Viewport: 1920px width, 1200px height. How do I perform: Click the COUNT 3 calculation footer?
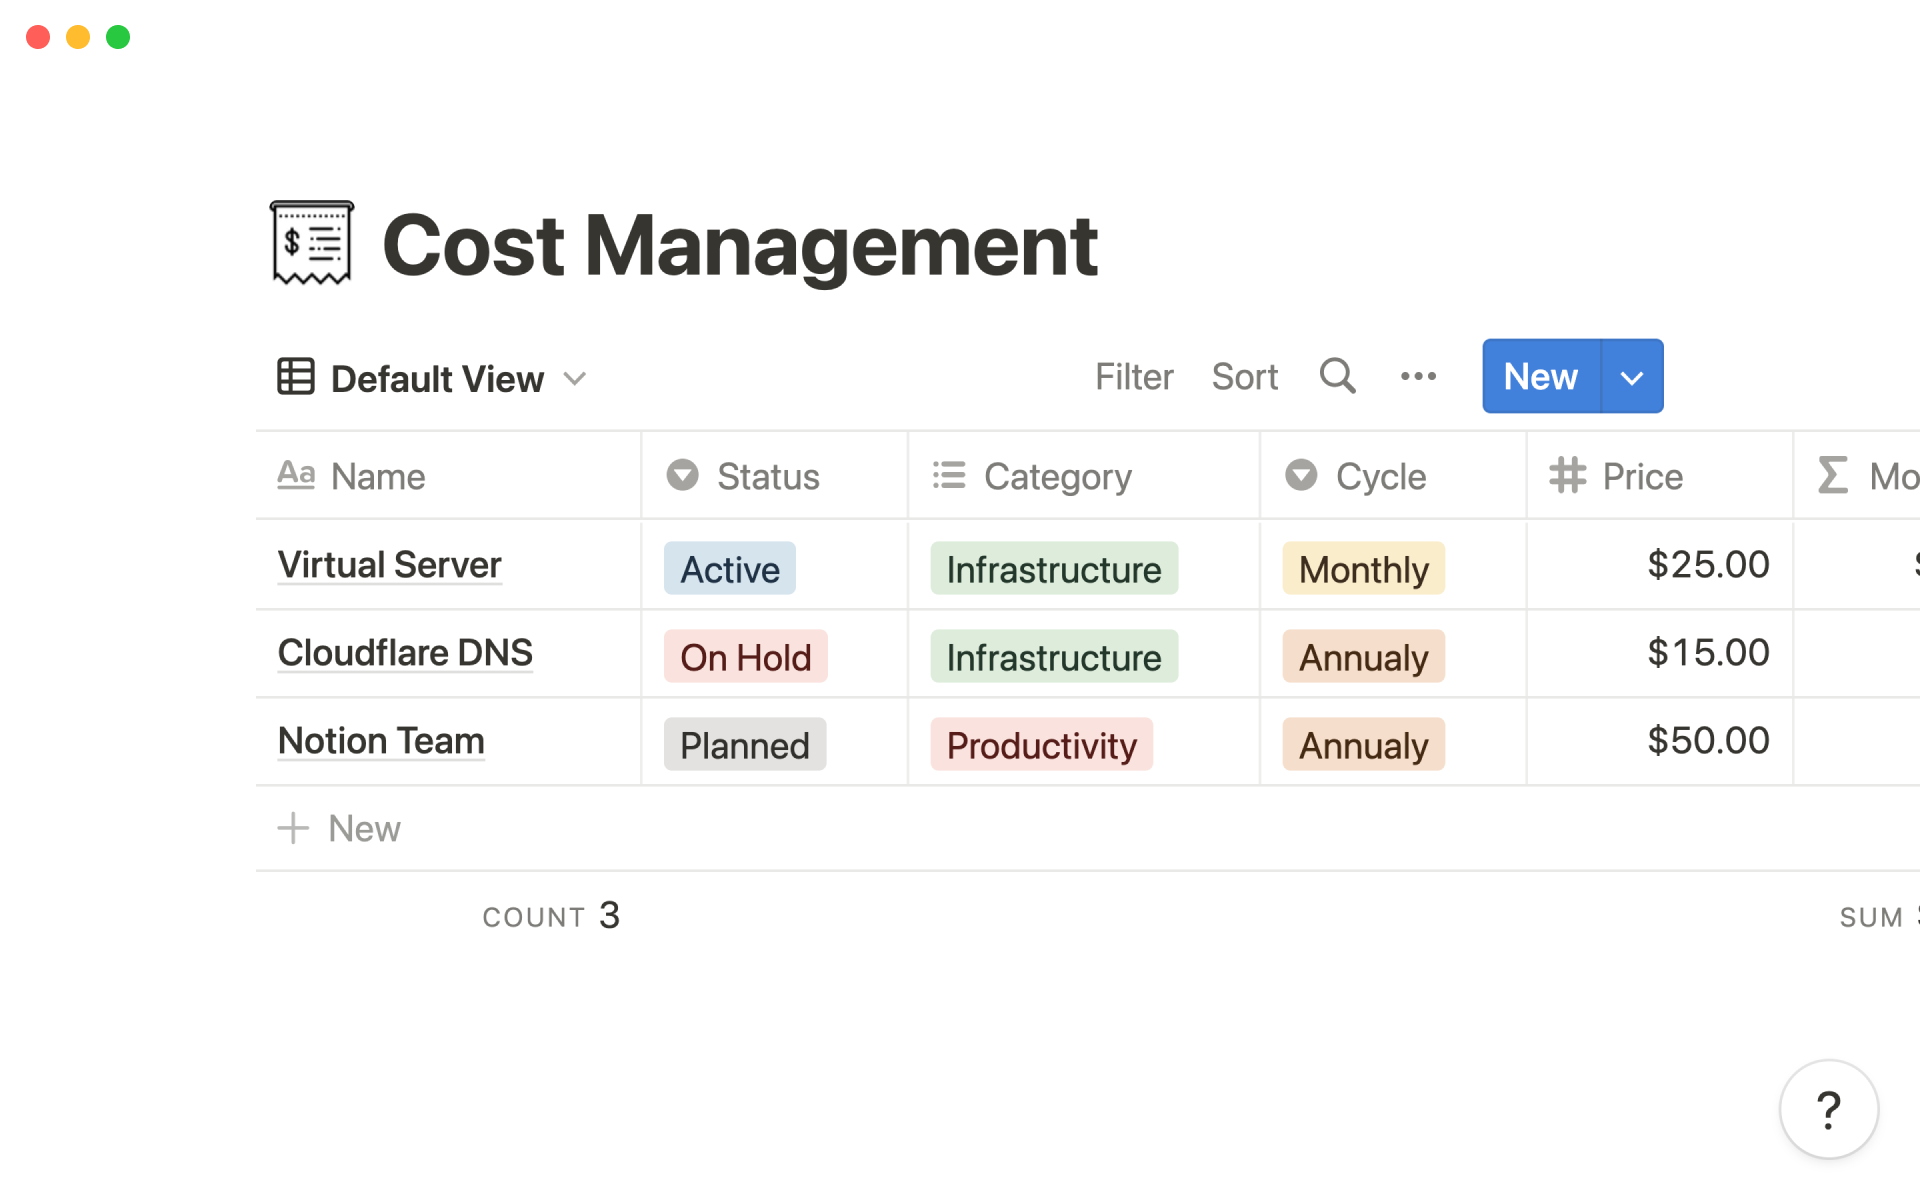551,916
